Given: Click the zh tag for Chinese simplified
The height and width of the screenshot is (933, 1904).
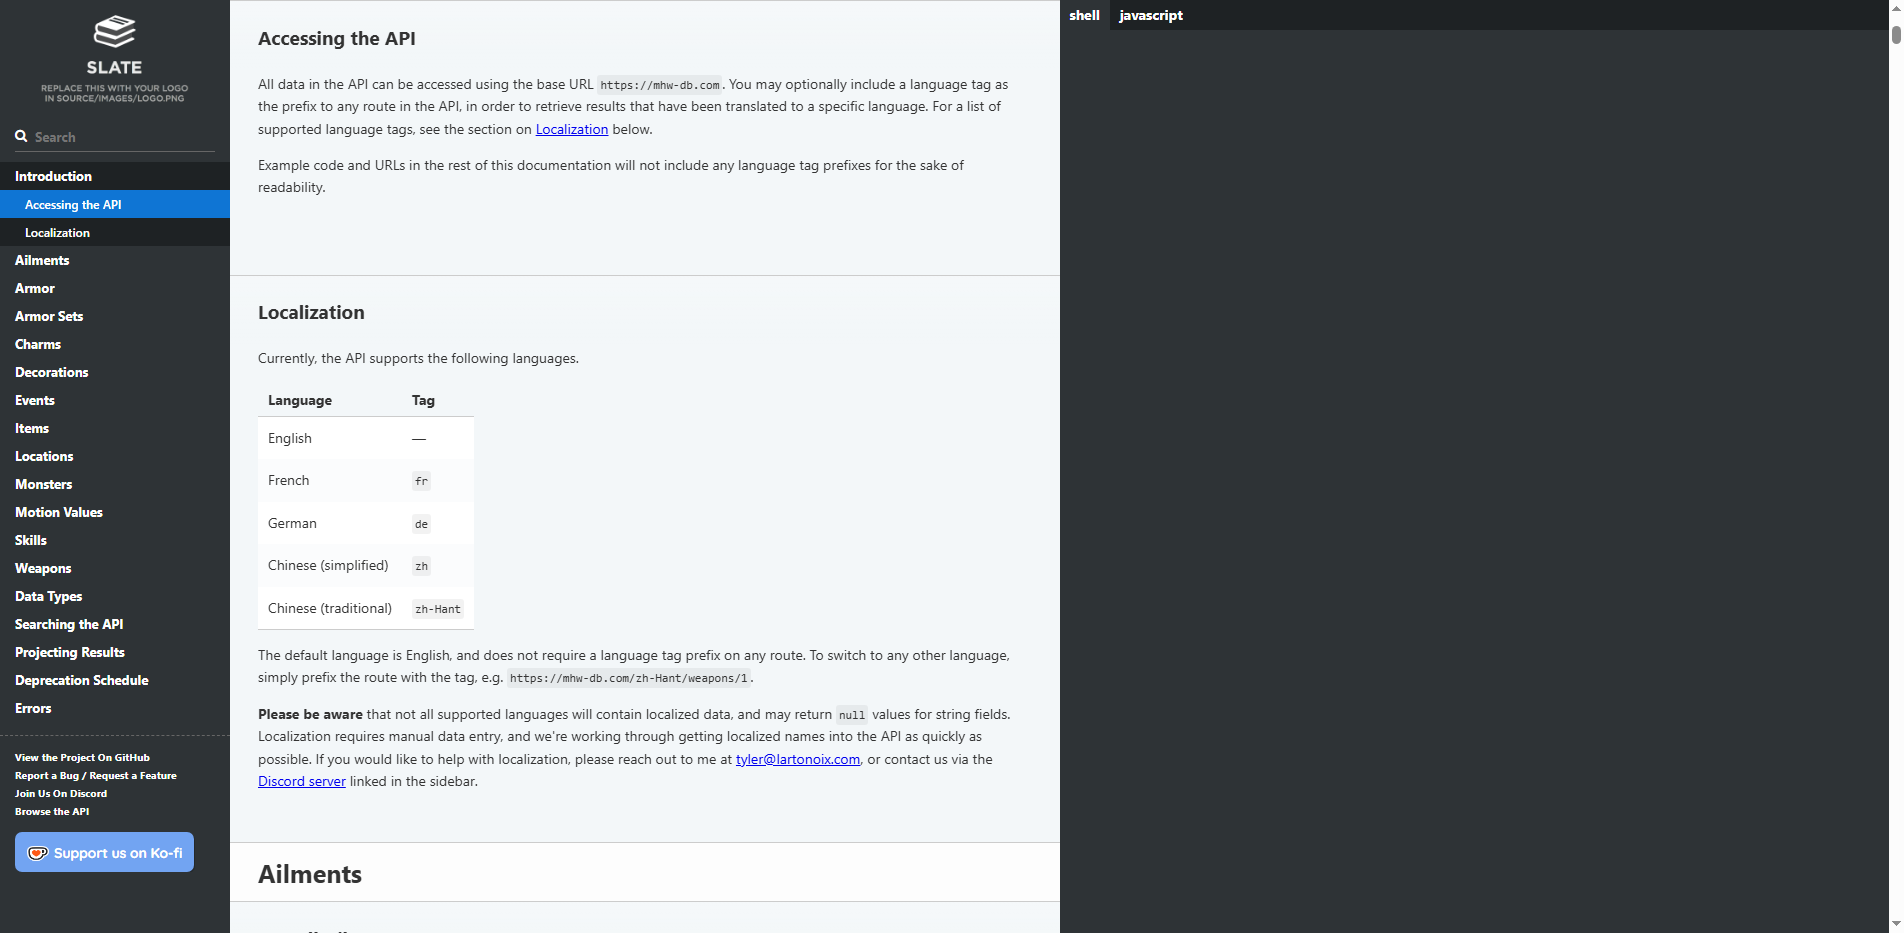Looking at the screenshot, I should point(421,566).
